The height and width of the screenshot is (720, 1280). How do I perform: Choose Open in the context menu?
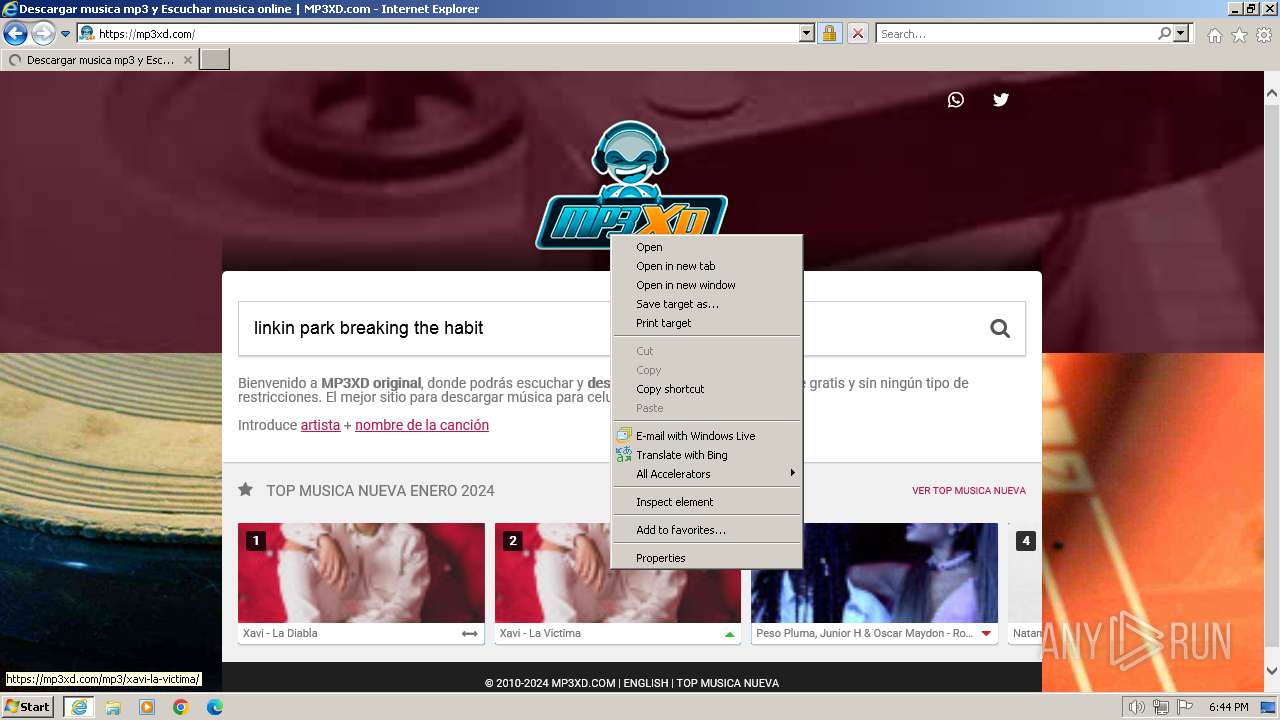[x=706, y=247]
